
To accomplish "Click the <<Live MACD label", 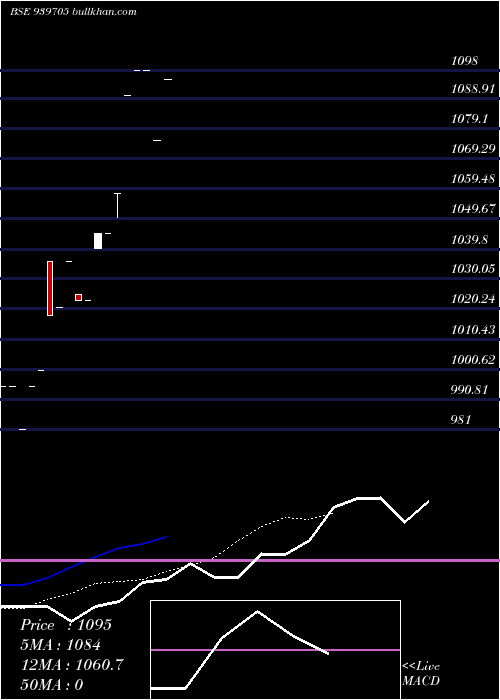I will tap(421, 674).
